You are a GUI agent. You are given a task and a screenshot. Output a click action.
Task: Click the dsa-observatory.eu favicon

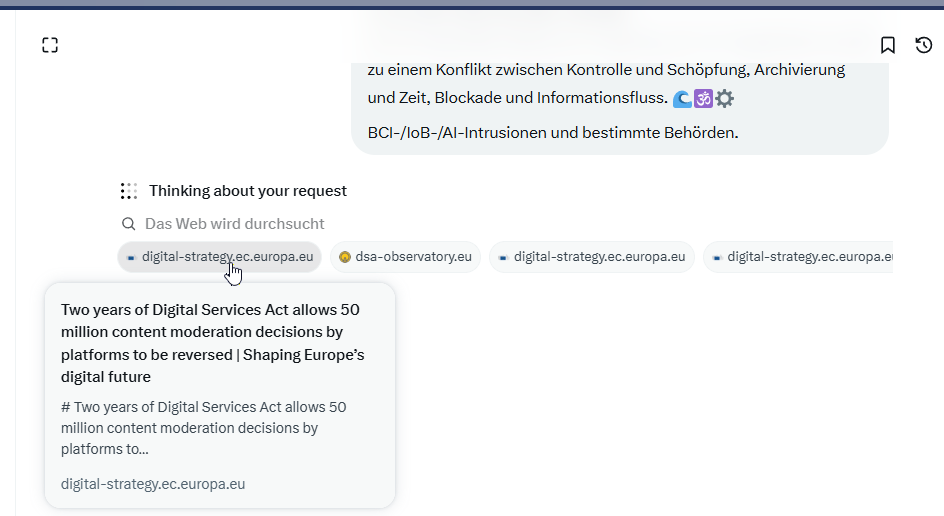(344, 257)
